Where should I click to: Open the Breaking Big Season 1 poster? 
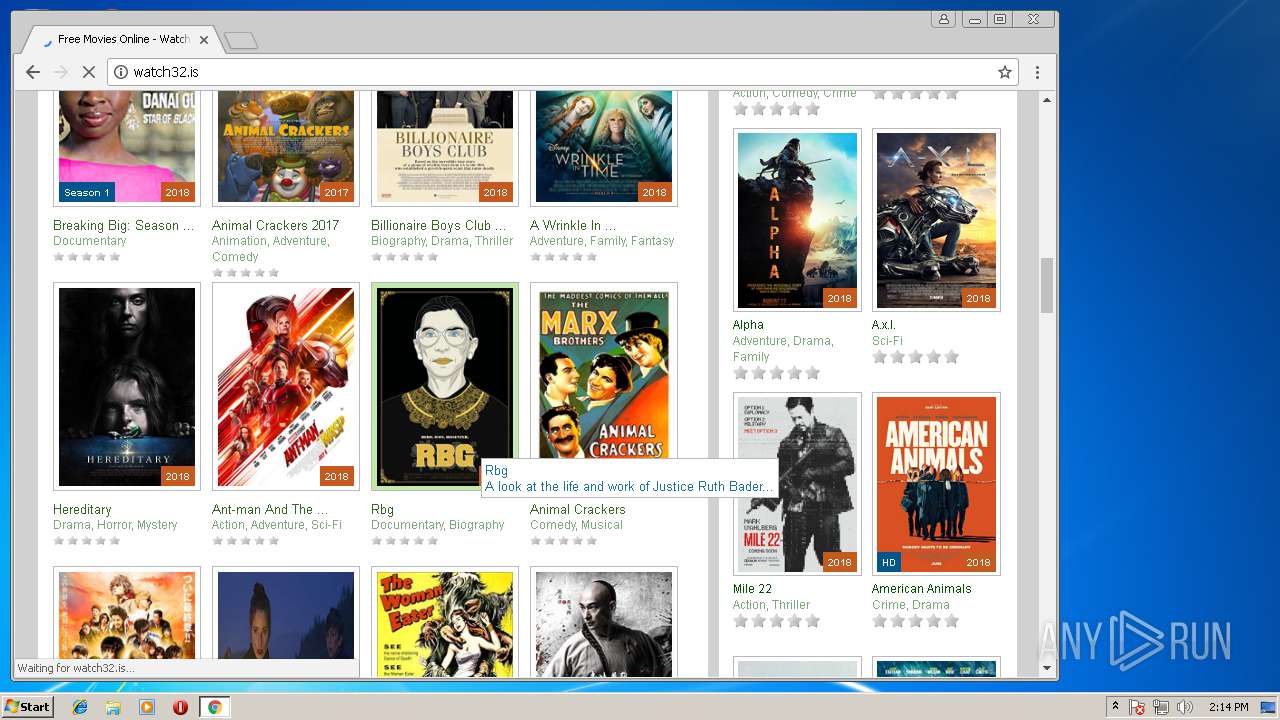127,147
